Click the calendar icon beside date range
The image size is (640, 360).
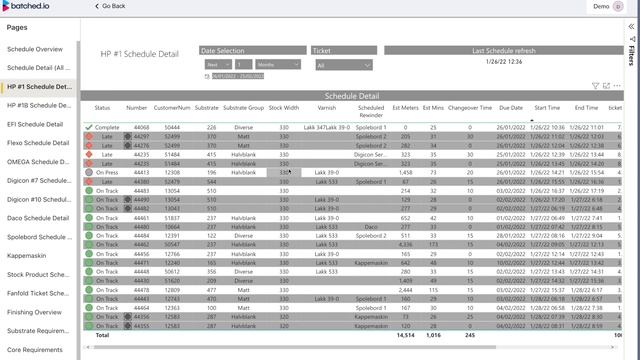point(207,76)
